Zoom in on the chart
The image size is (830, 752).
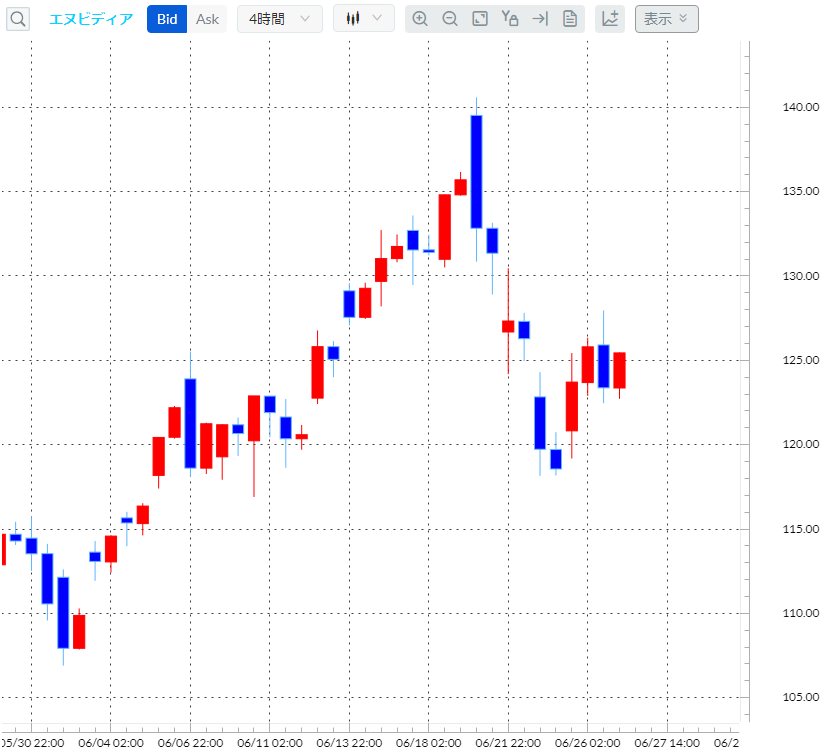[420, 19]
